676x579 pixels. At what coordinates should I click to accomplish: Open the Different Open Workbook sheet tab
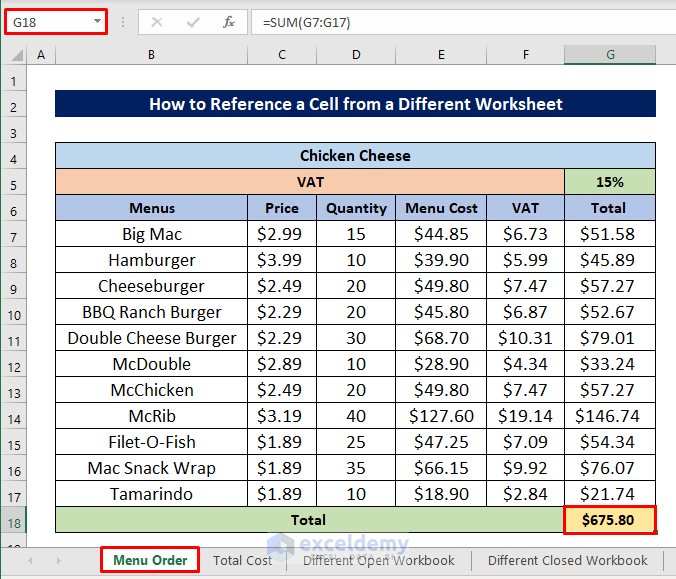tap(379, 560)
